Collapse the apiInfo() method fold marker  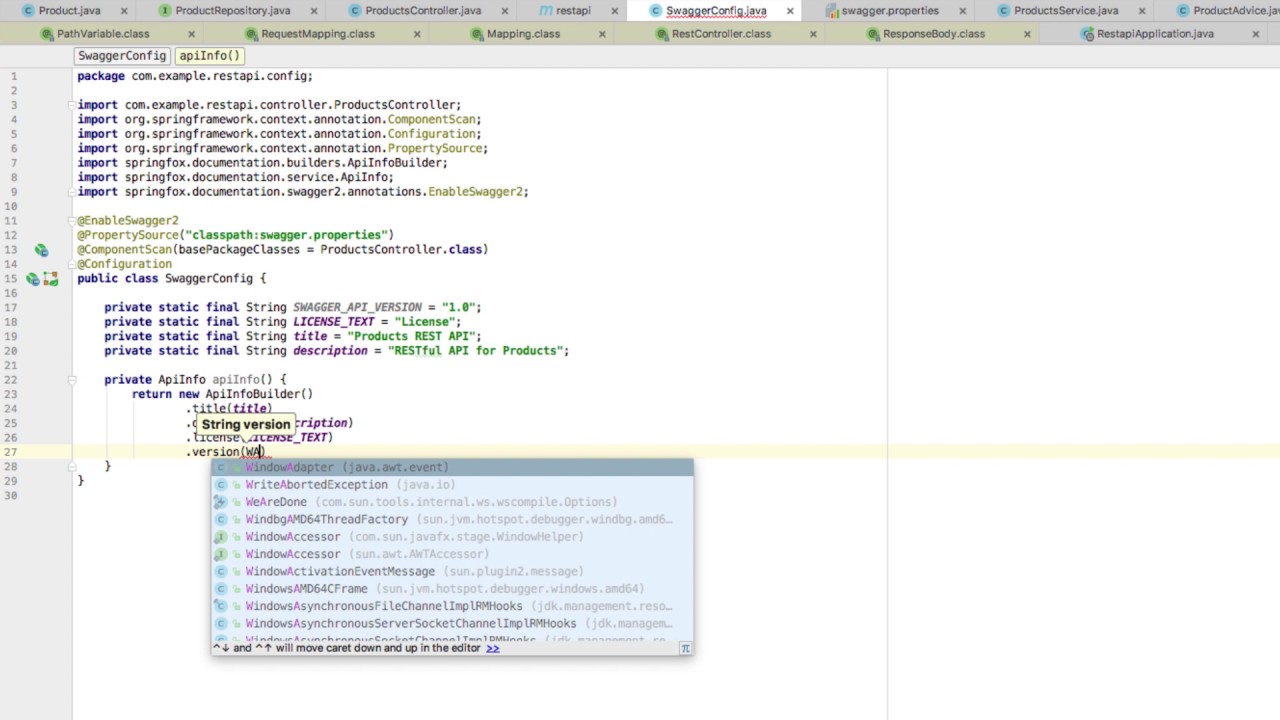tap(72, 380)
